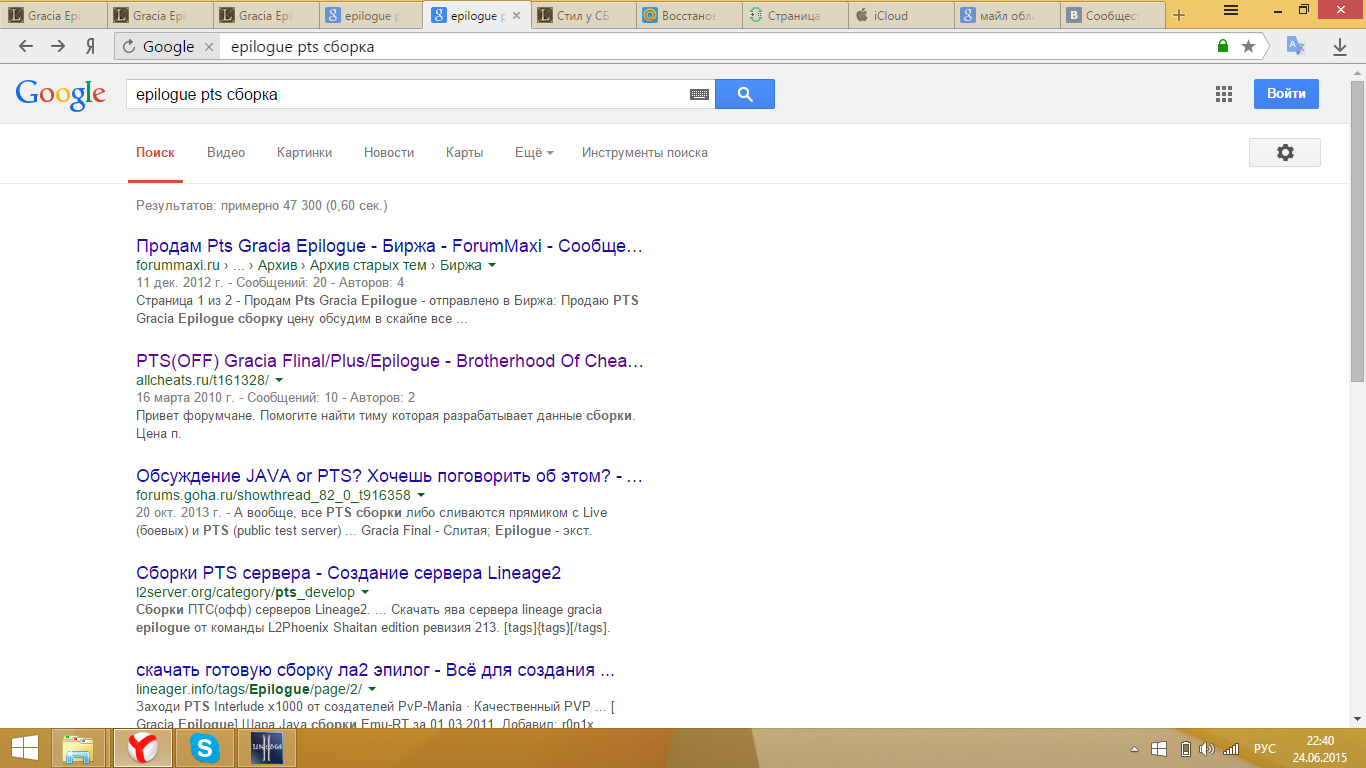Click the page translate icon
This screenshot has height=768, width=1366.
(1295, 46)
